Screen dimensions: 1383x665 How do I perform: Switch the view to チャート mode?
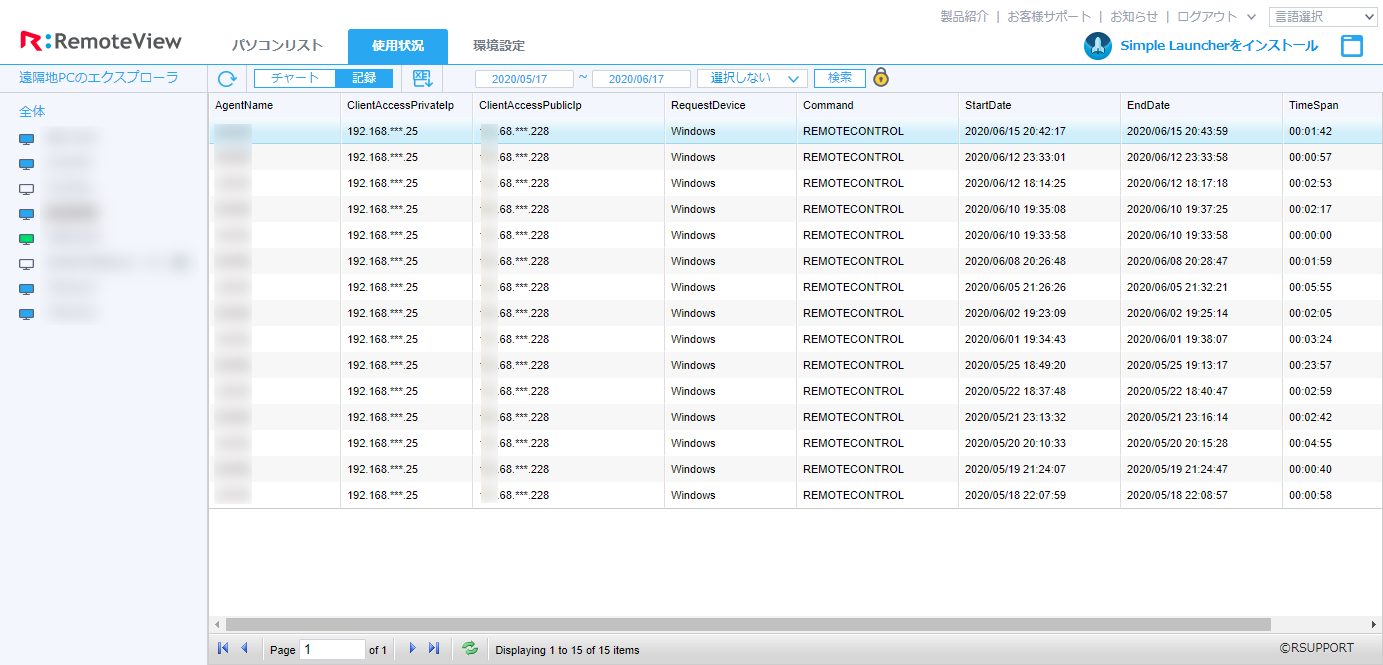point(294,78)
